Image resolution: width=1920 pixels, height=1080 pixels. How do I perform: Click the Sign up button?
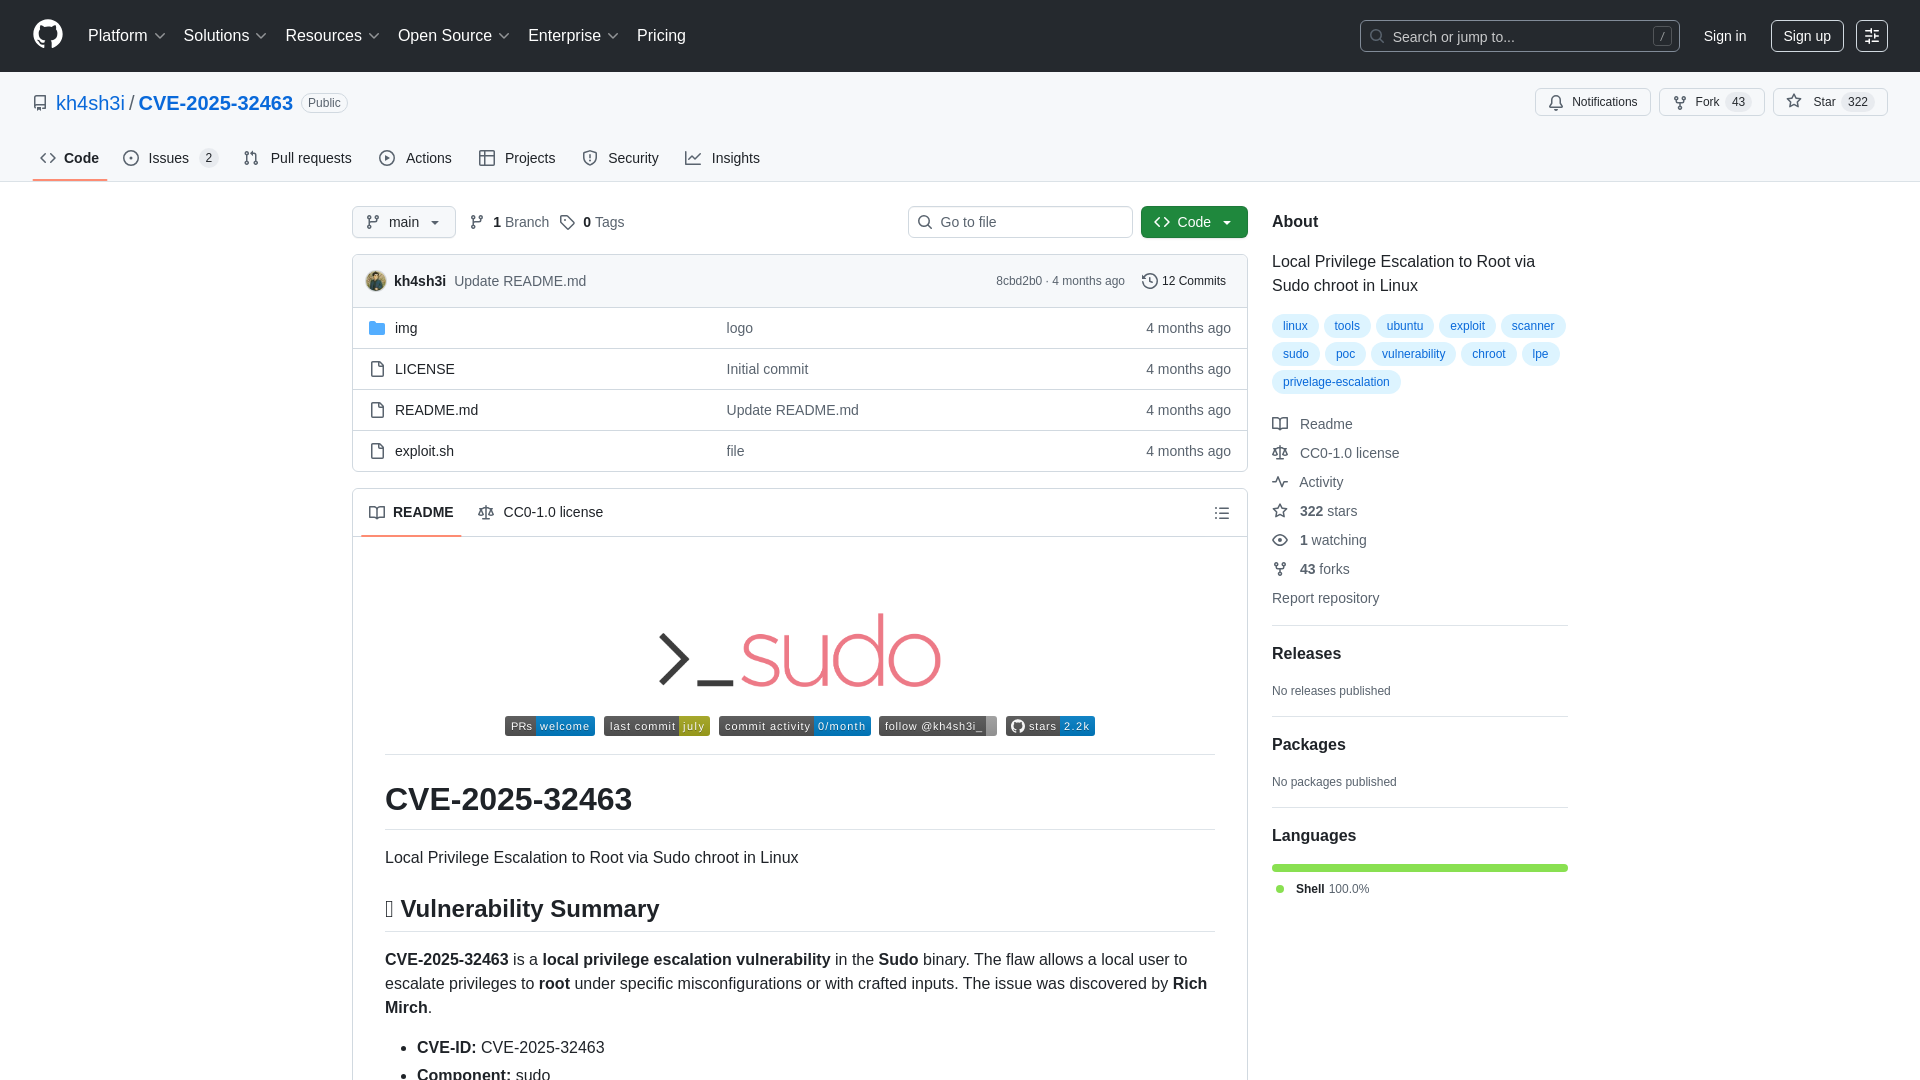click(x=1807, y=36)
